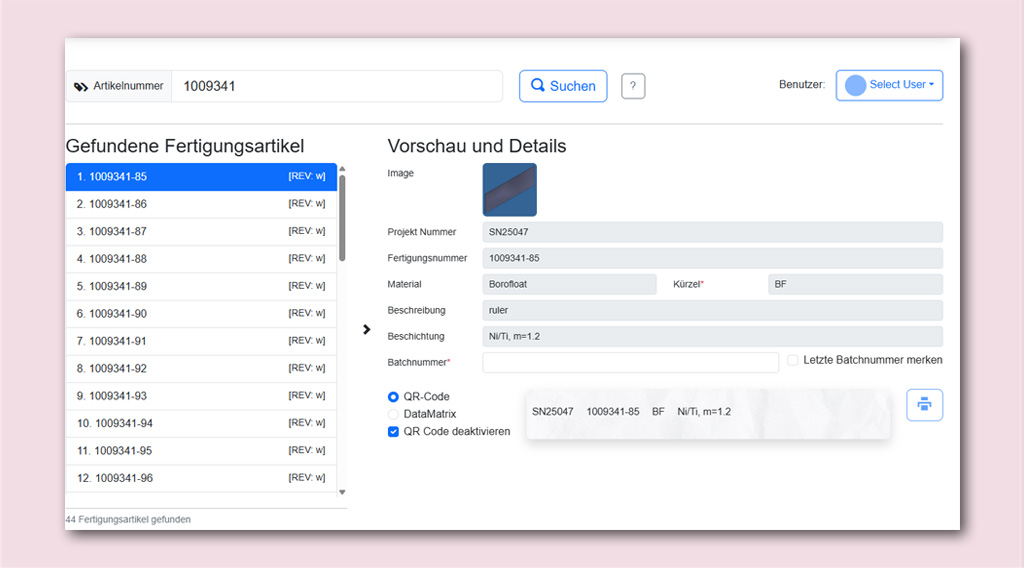Click the Artikelnummer tag icon
The height and width of the screenshot is (568, 1024).
tap(81, 86)
